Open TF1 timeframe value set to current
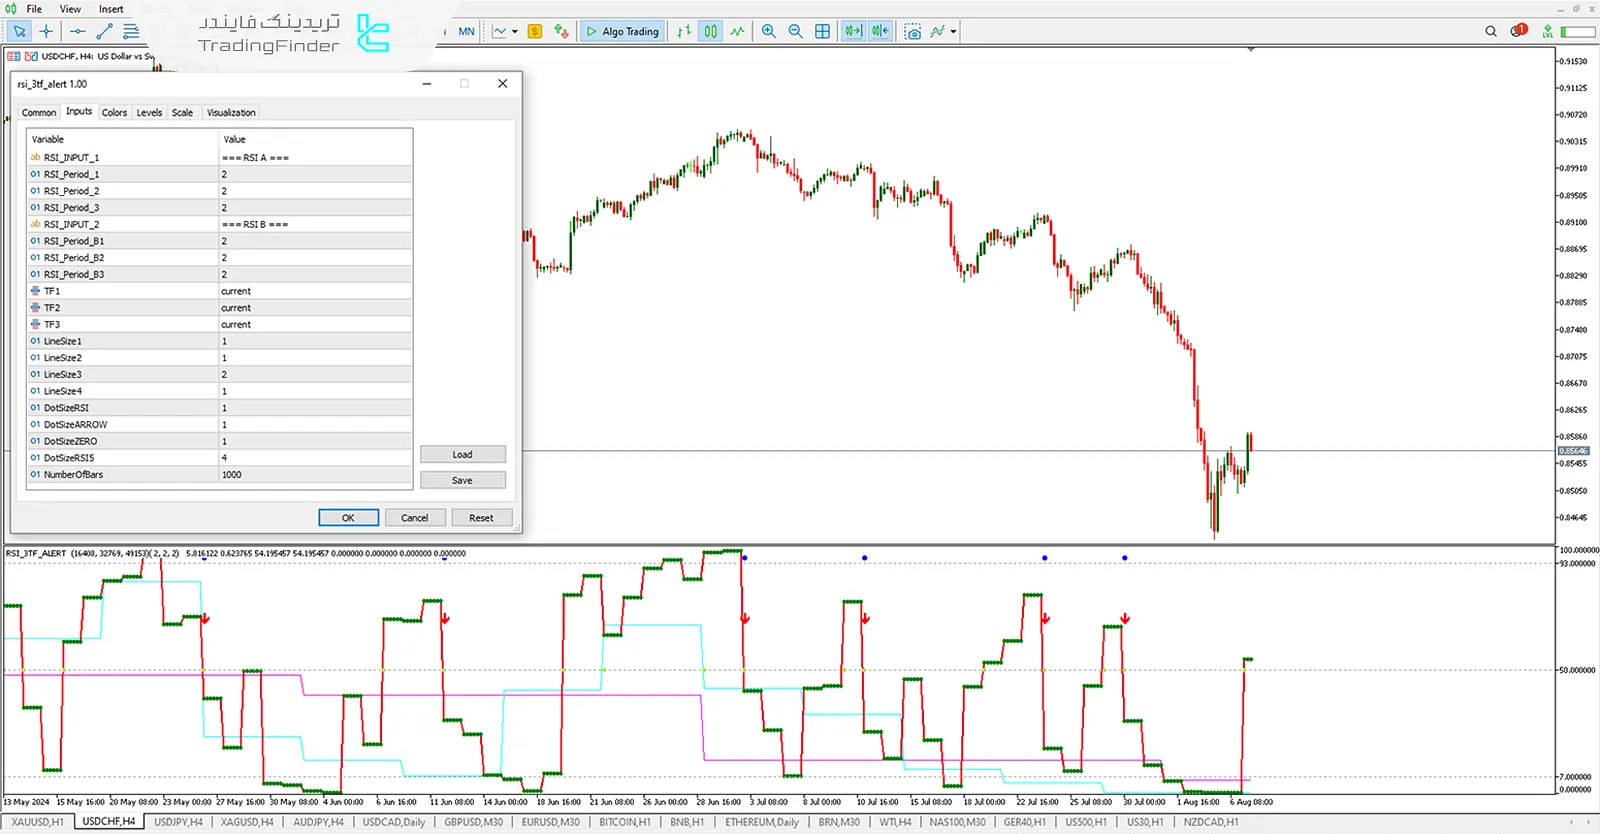This screenshot has width=1600, height=834. coord(314,291)
